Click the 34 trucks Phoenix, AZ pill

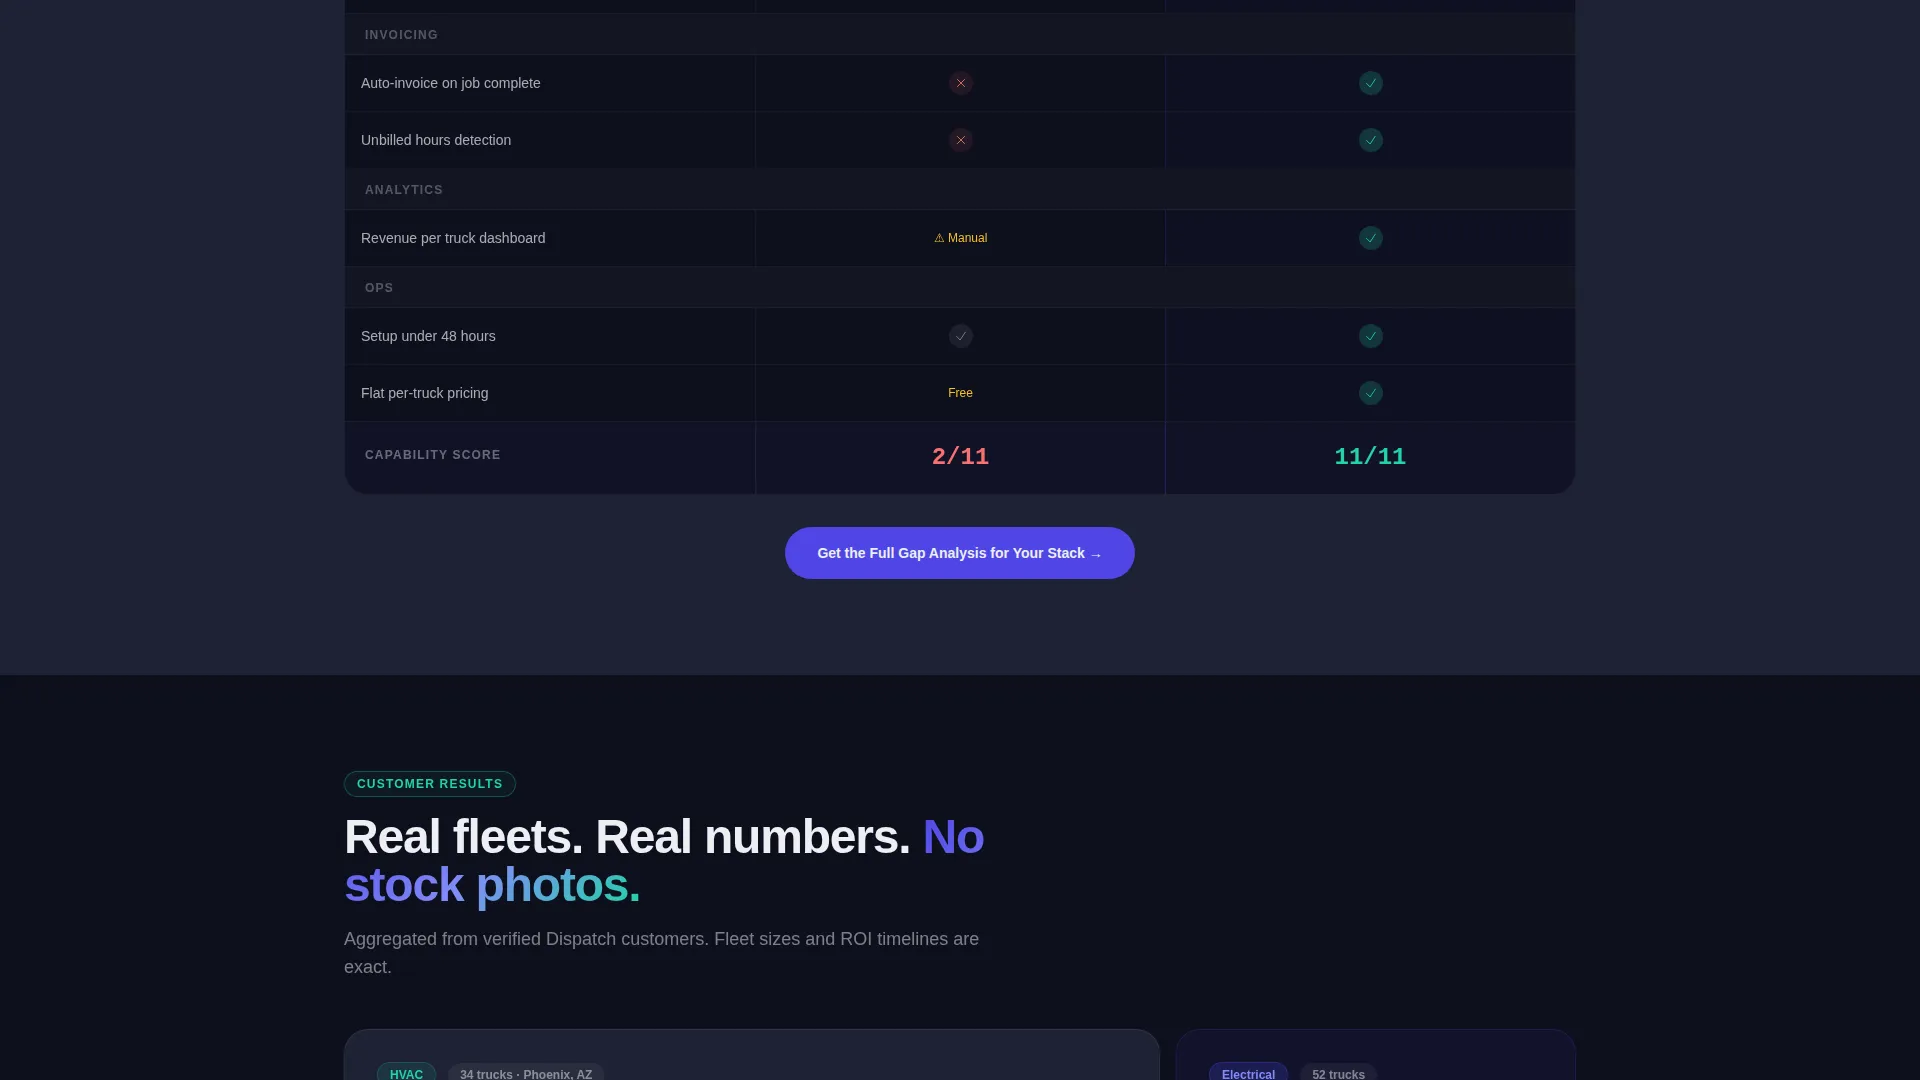tap(526, 1074)
